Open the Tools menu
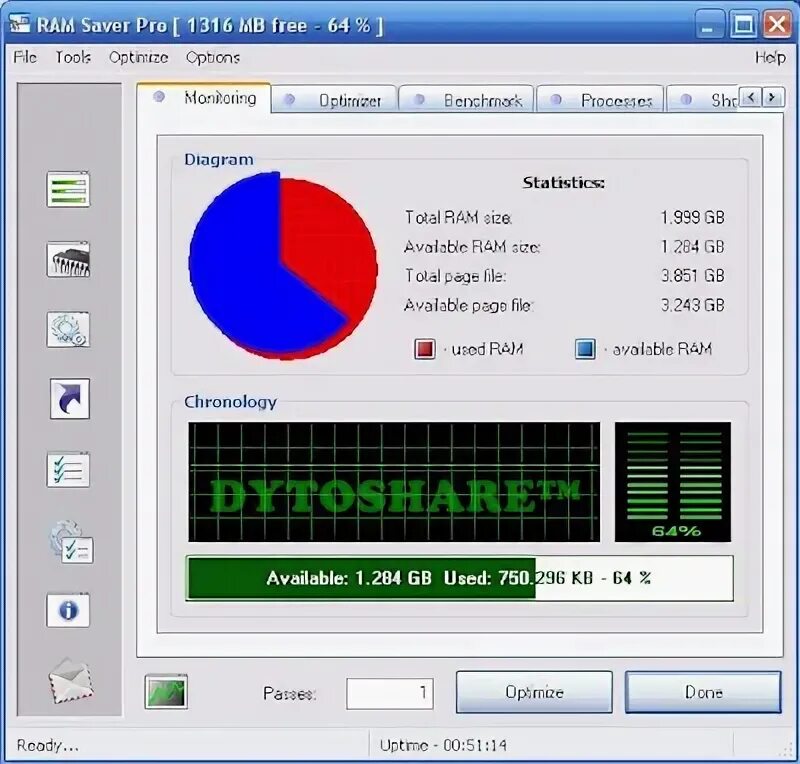 (x=73, y=57)
